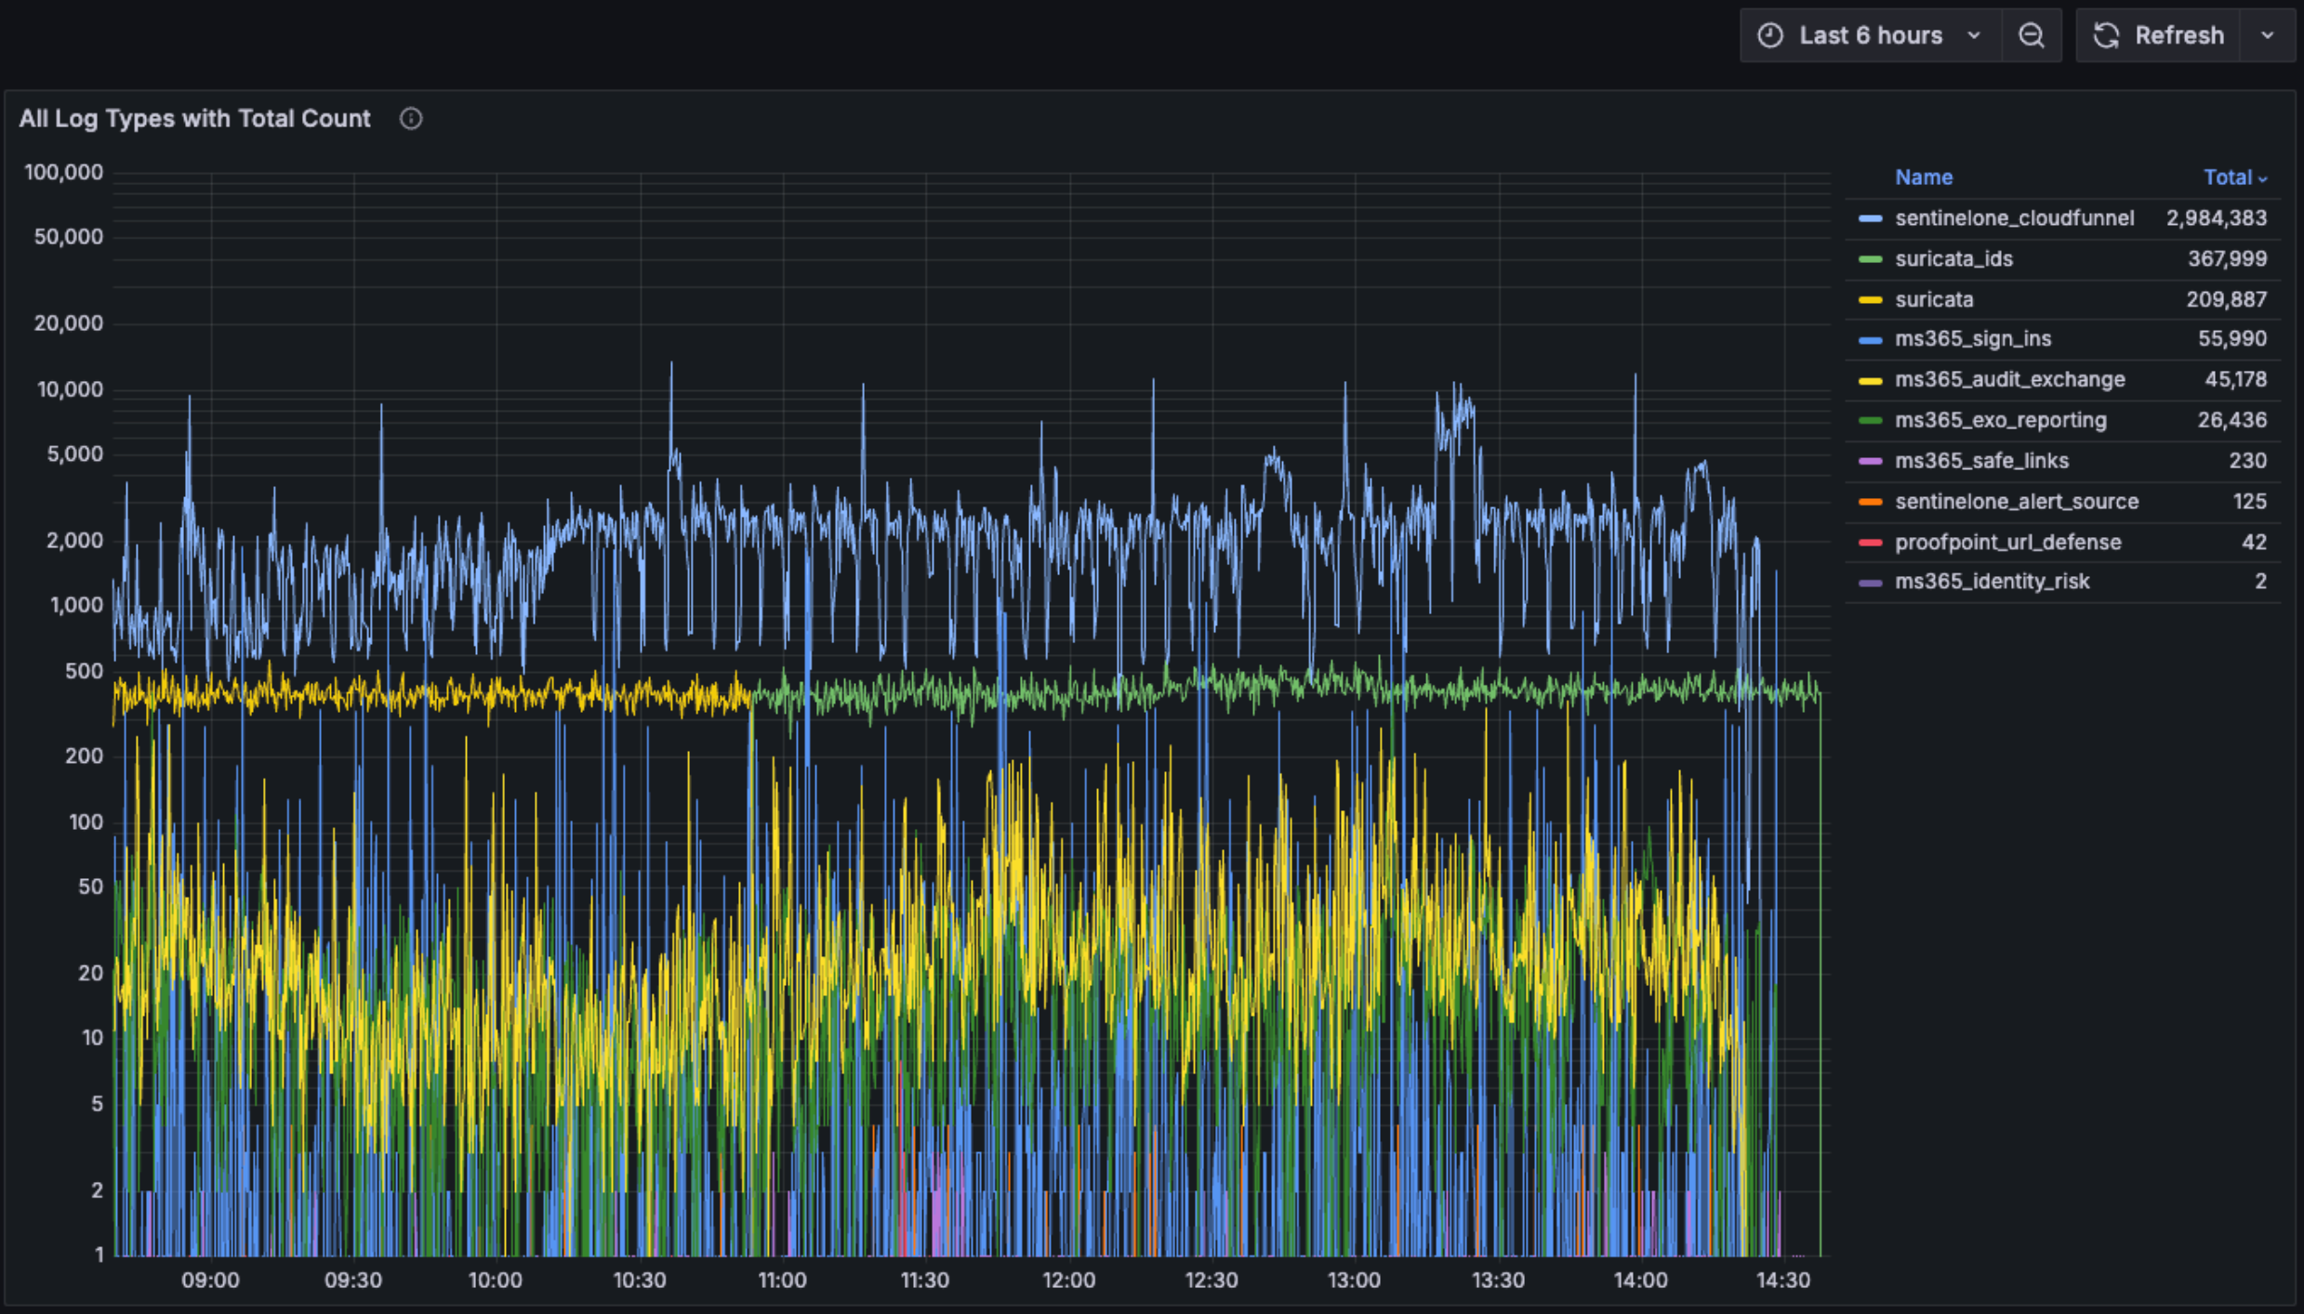
Task: Click sentinelone_alert_source orange color swatch
Action: (1870, 502)
